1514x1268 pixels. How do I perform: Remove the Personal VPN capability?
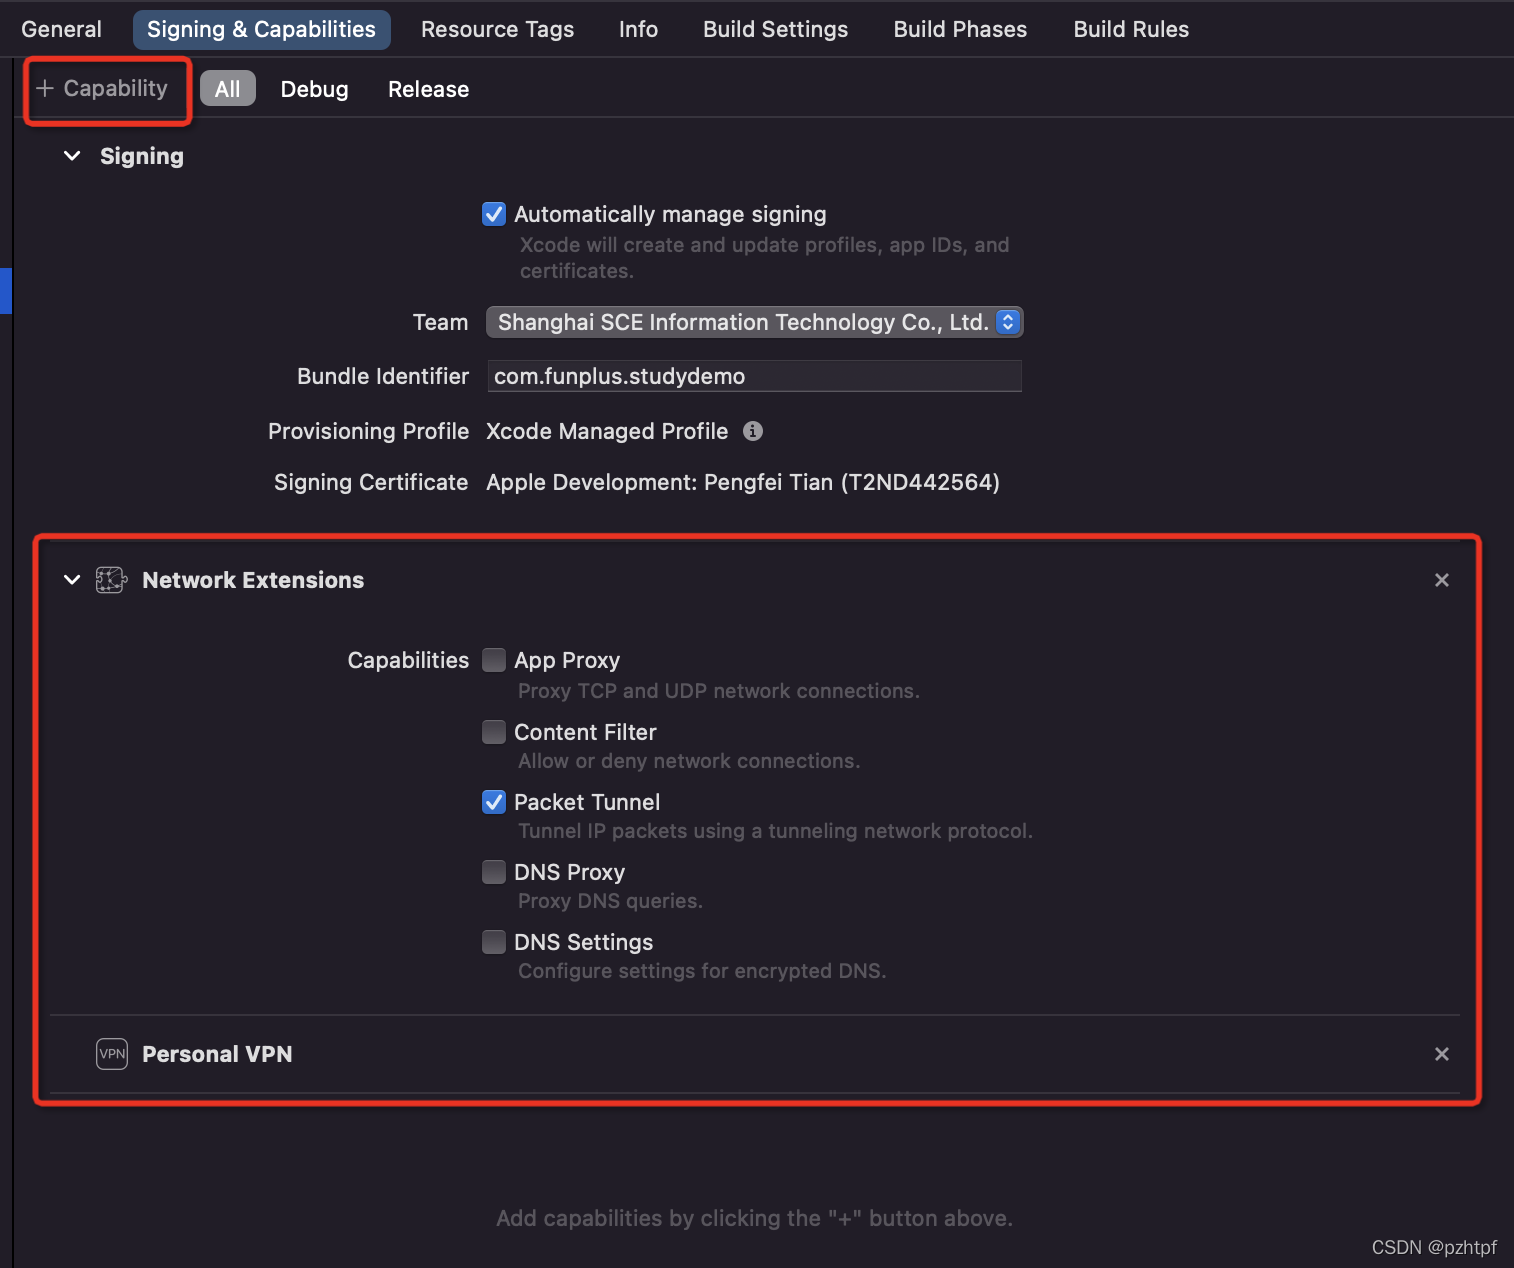coord(1442,1054)
